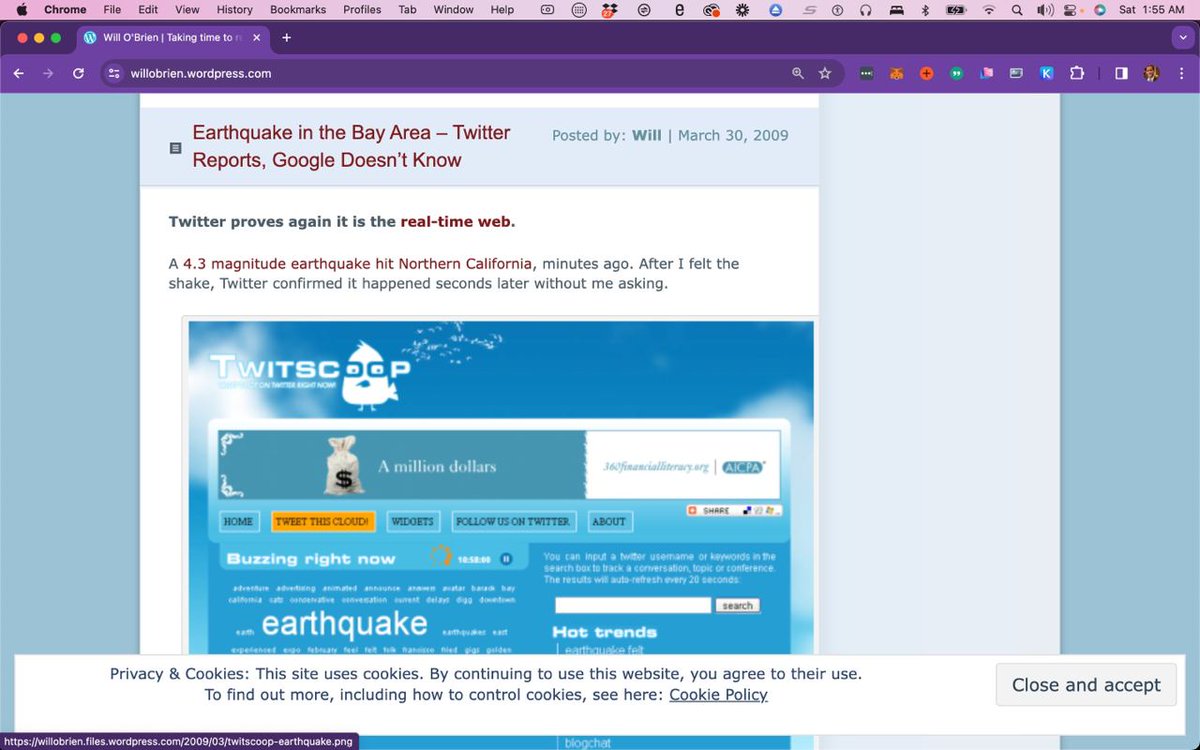This screenshot has height=750, width=1200.
Task: Open Chrome three-dot menu
Action: (1180, 73)
